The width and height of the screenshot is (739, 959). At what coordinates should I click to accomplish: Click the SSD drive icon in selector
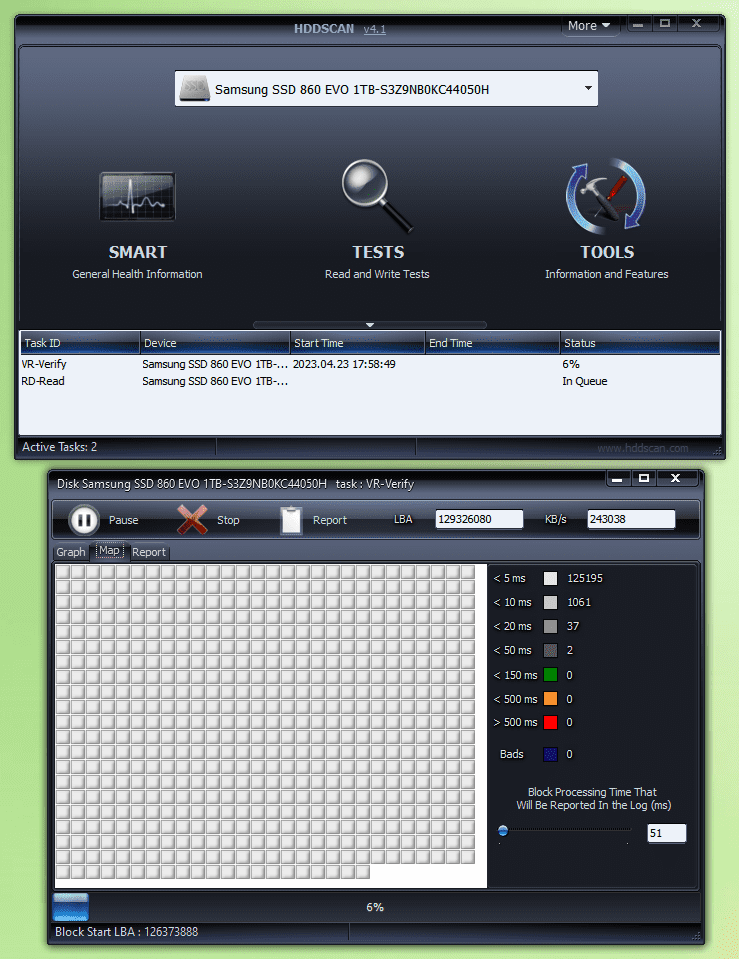click(195, 89)
